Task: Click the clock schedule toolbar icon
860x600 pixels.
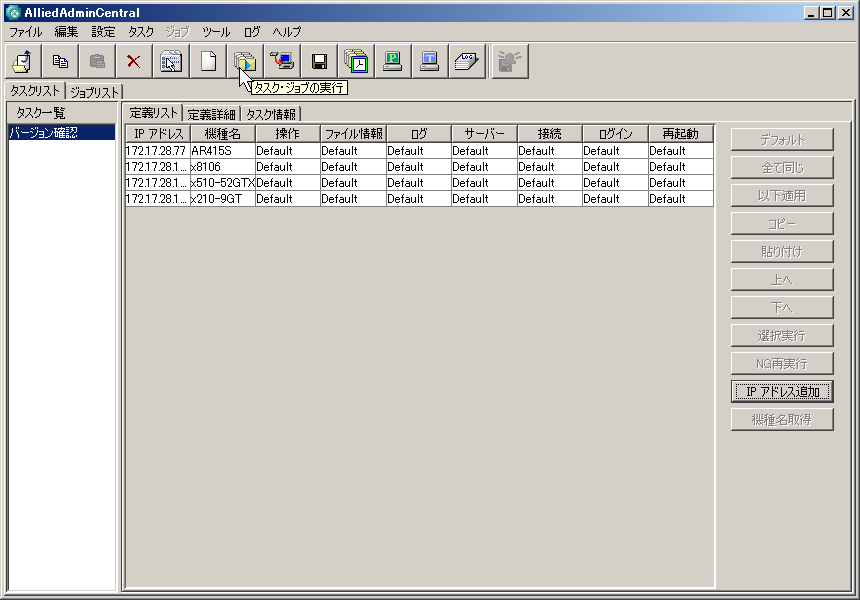Action: click(356, 61)
